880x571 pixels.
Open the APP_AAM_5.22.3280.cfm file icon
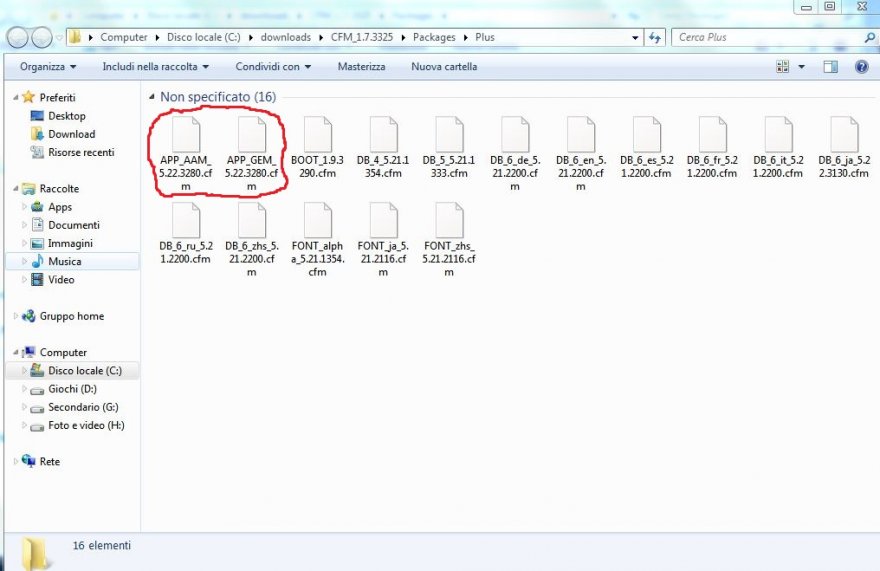coord(186,135)
